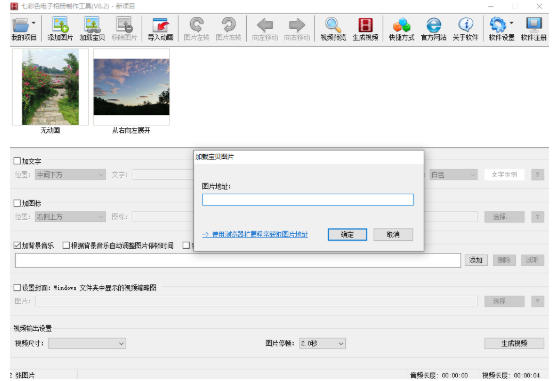Enable the 加文字 checkbox
555x381 pixels.
coord(17,161)
